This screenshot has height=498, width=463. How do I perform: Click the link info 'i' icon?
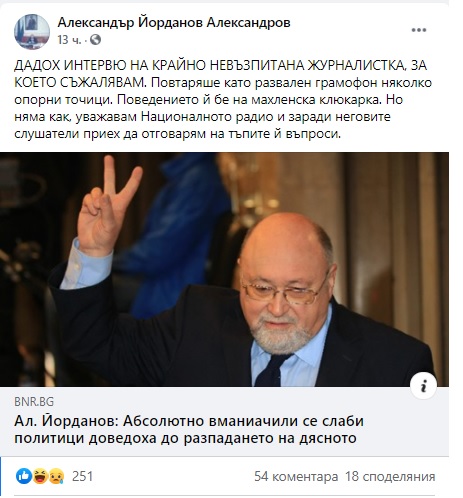coord(423,386)
